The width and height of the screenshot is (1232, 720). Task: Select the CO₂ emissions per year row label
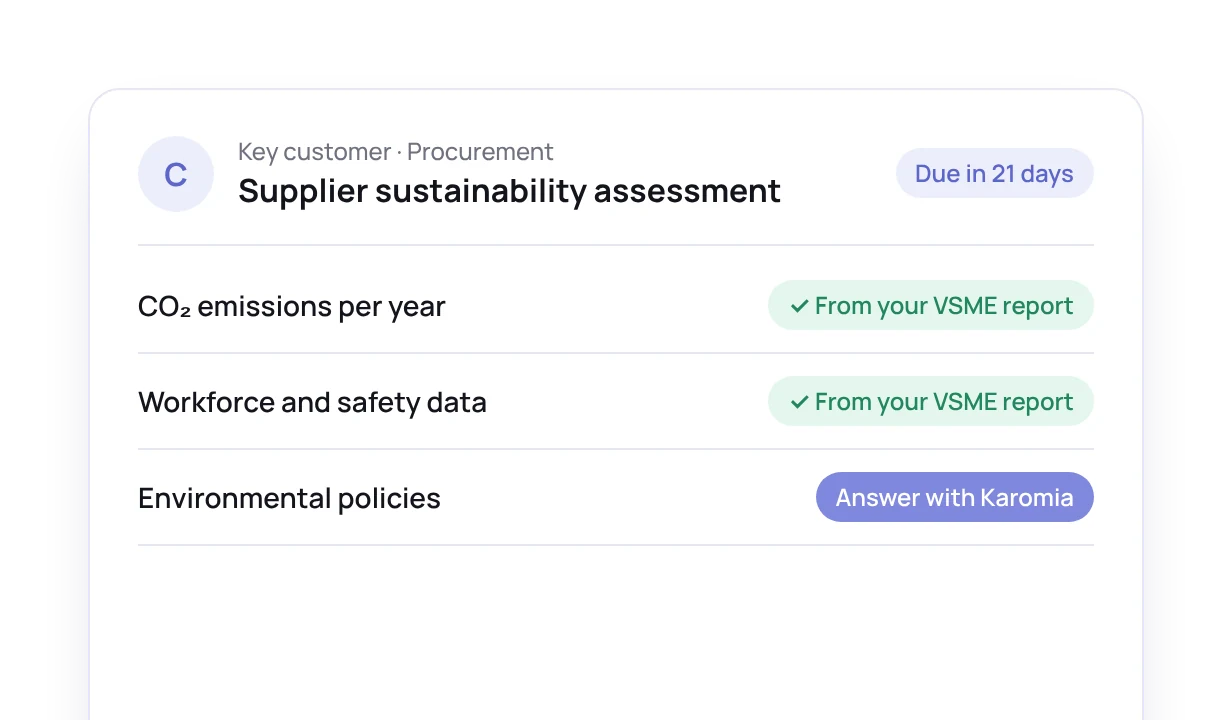pyautogui.click(x=291, y=306)
